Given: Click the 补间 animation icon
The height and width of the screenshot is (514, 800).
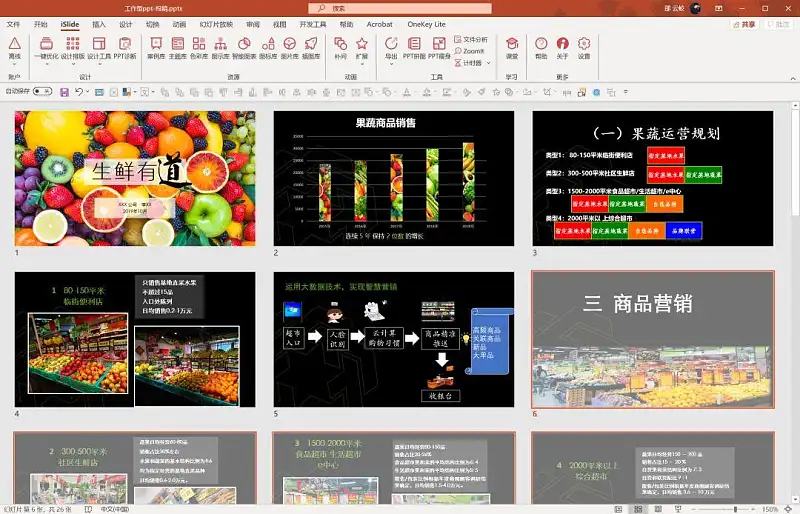Looking at the screenshot, I should click(340, 44).
